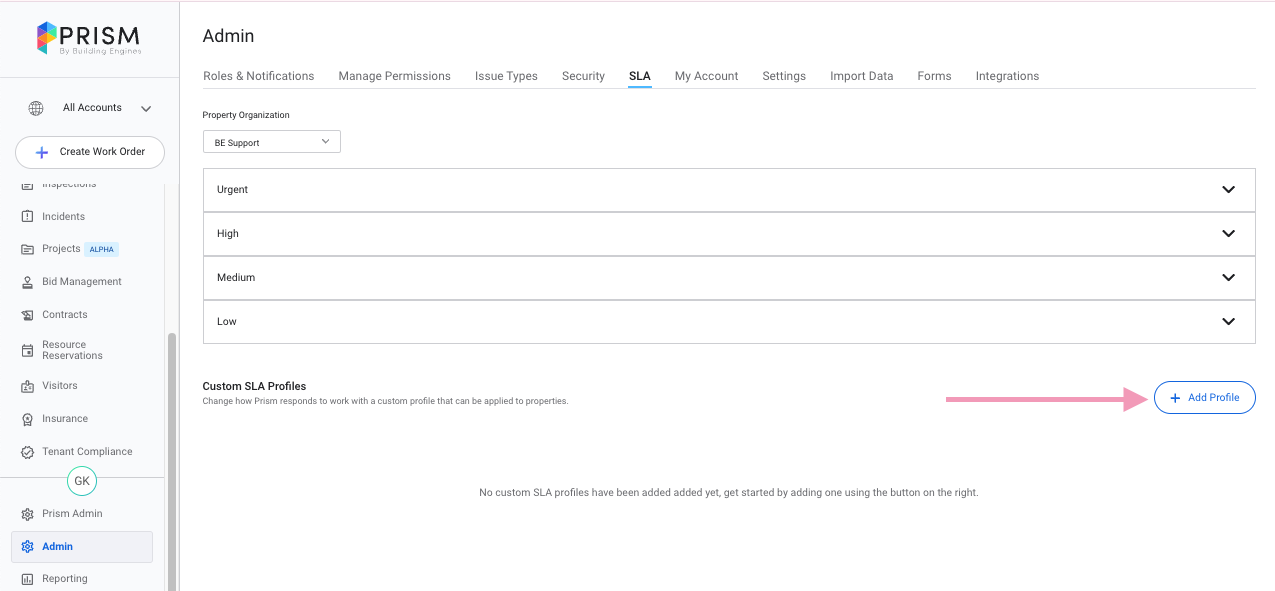The image size is (1275, 591).
Task: Click the Tenant Compliance icon
Action: [x=28, y=452]
